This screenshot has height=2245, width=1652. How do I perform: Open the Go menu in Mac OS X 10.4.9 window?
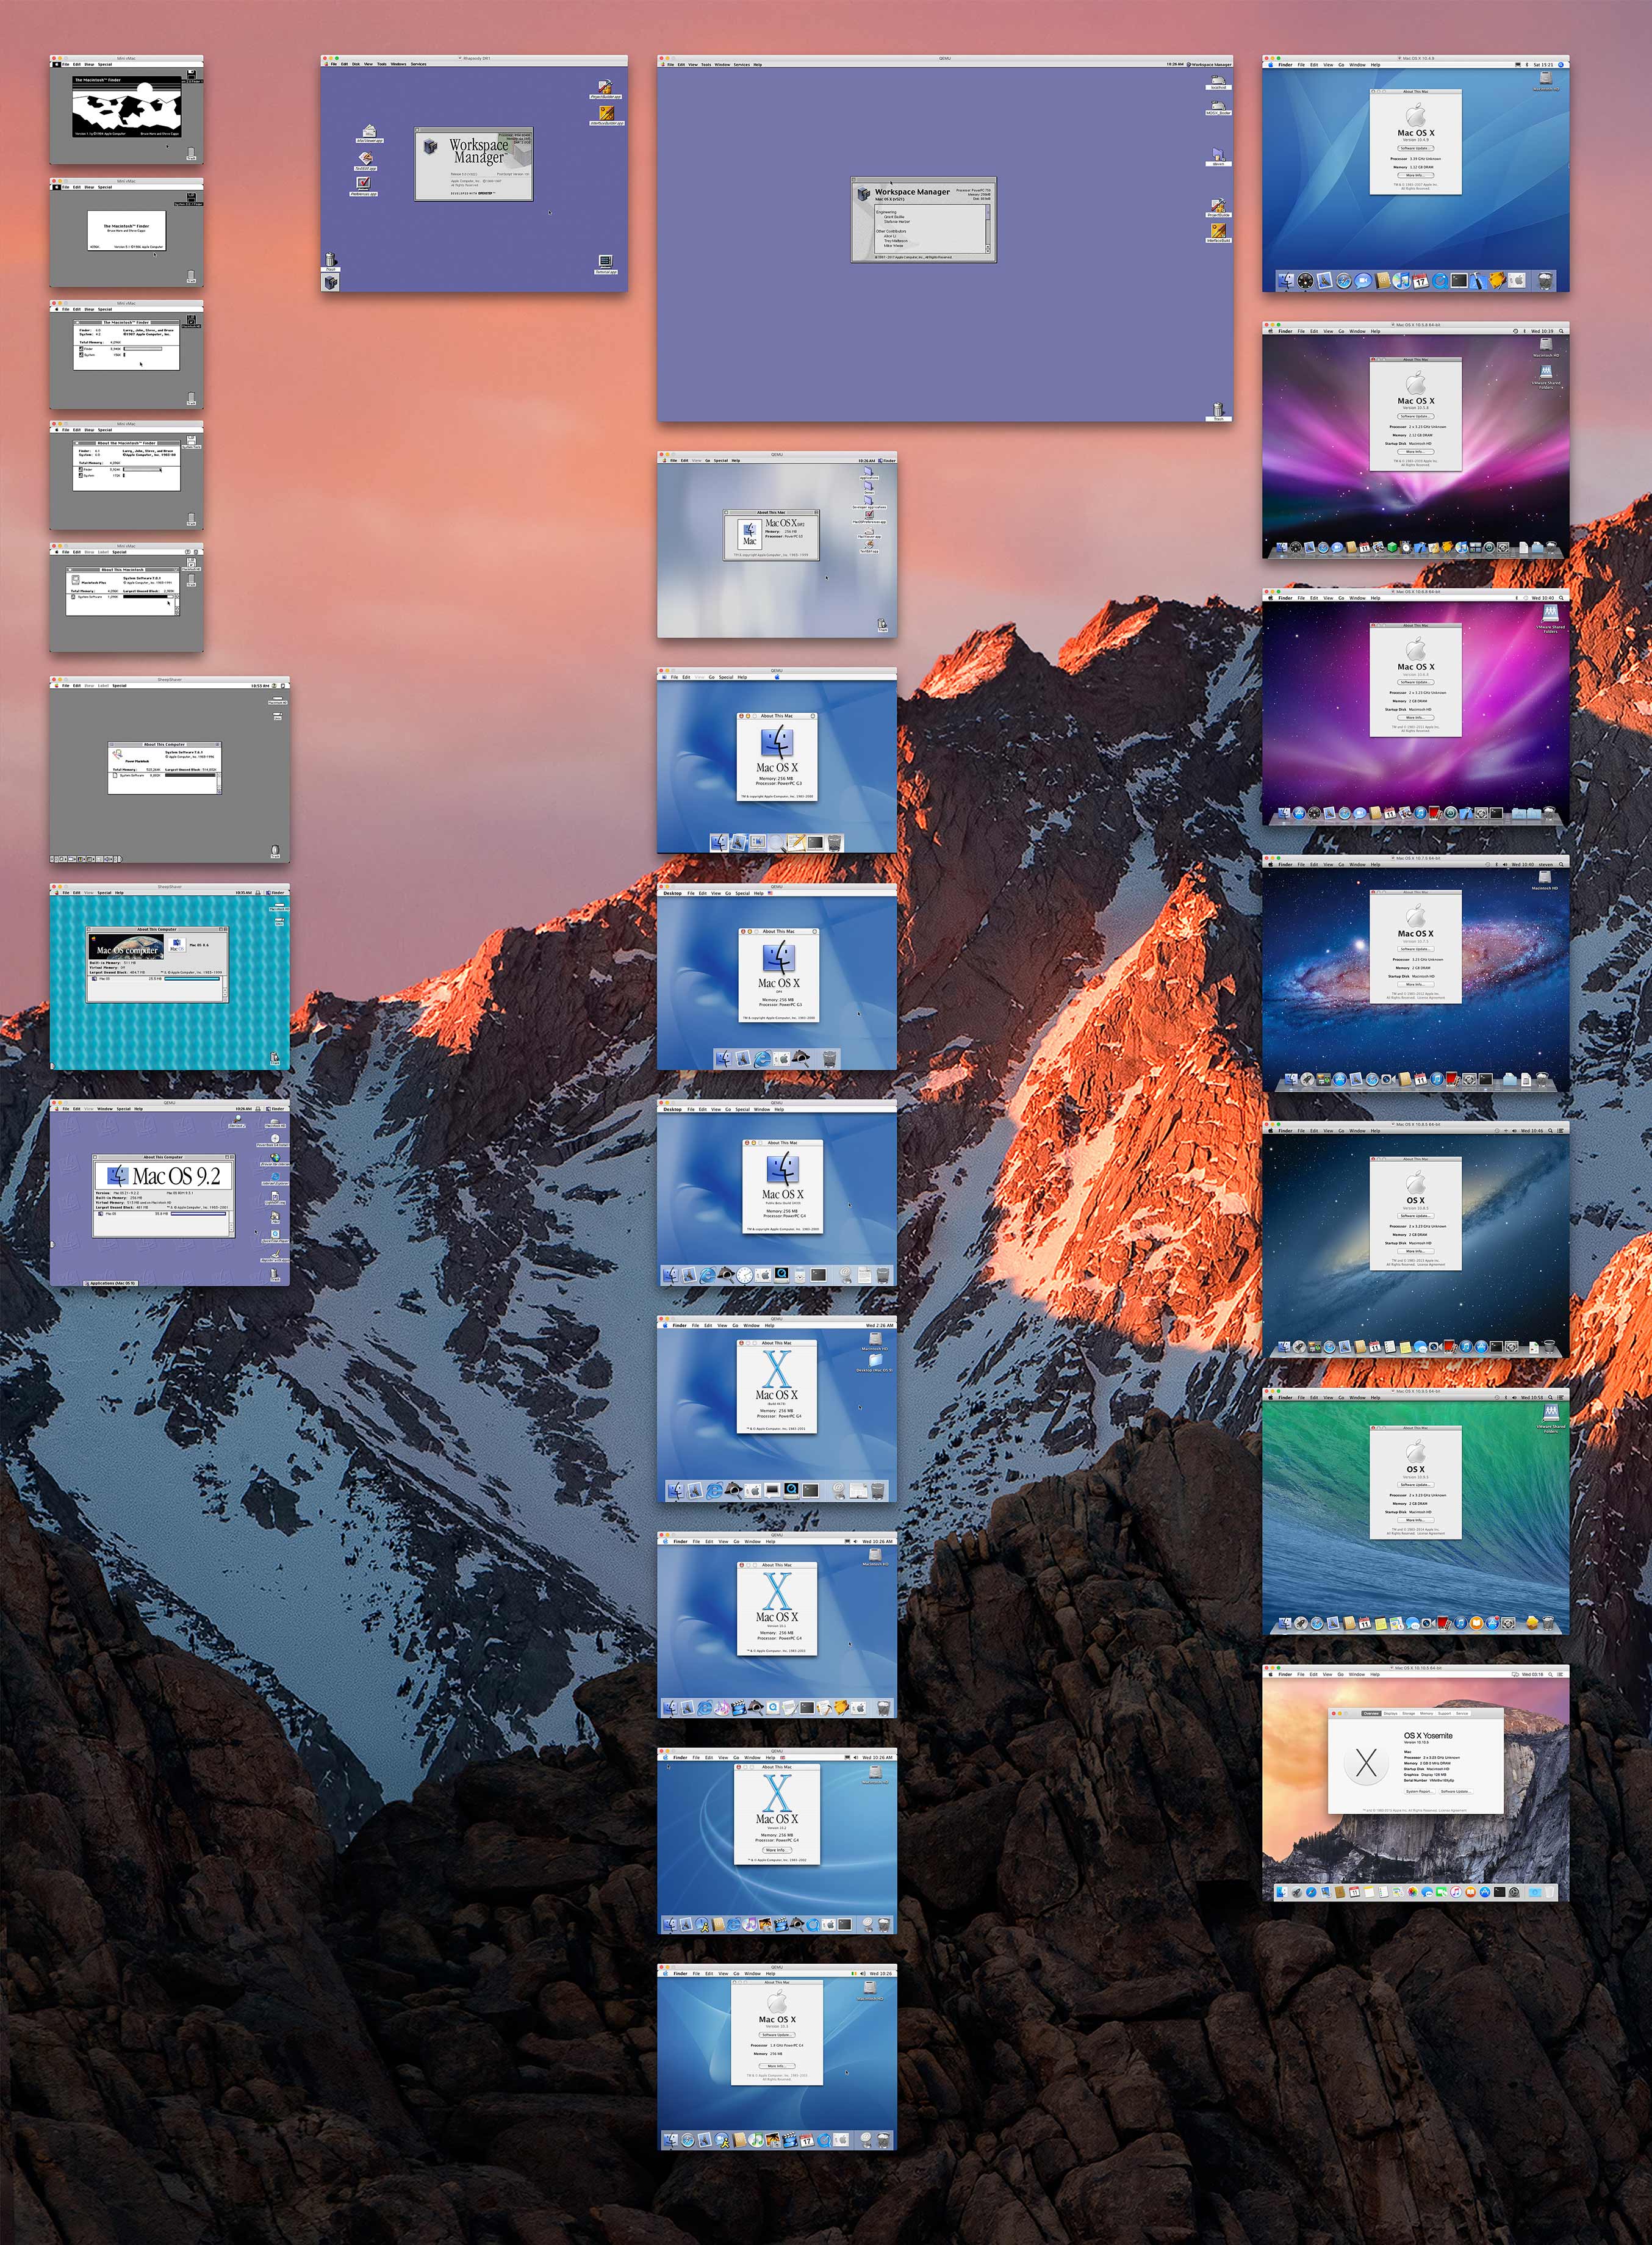pyautogui.click(x=1342, y=65)
